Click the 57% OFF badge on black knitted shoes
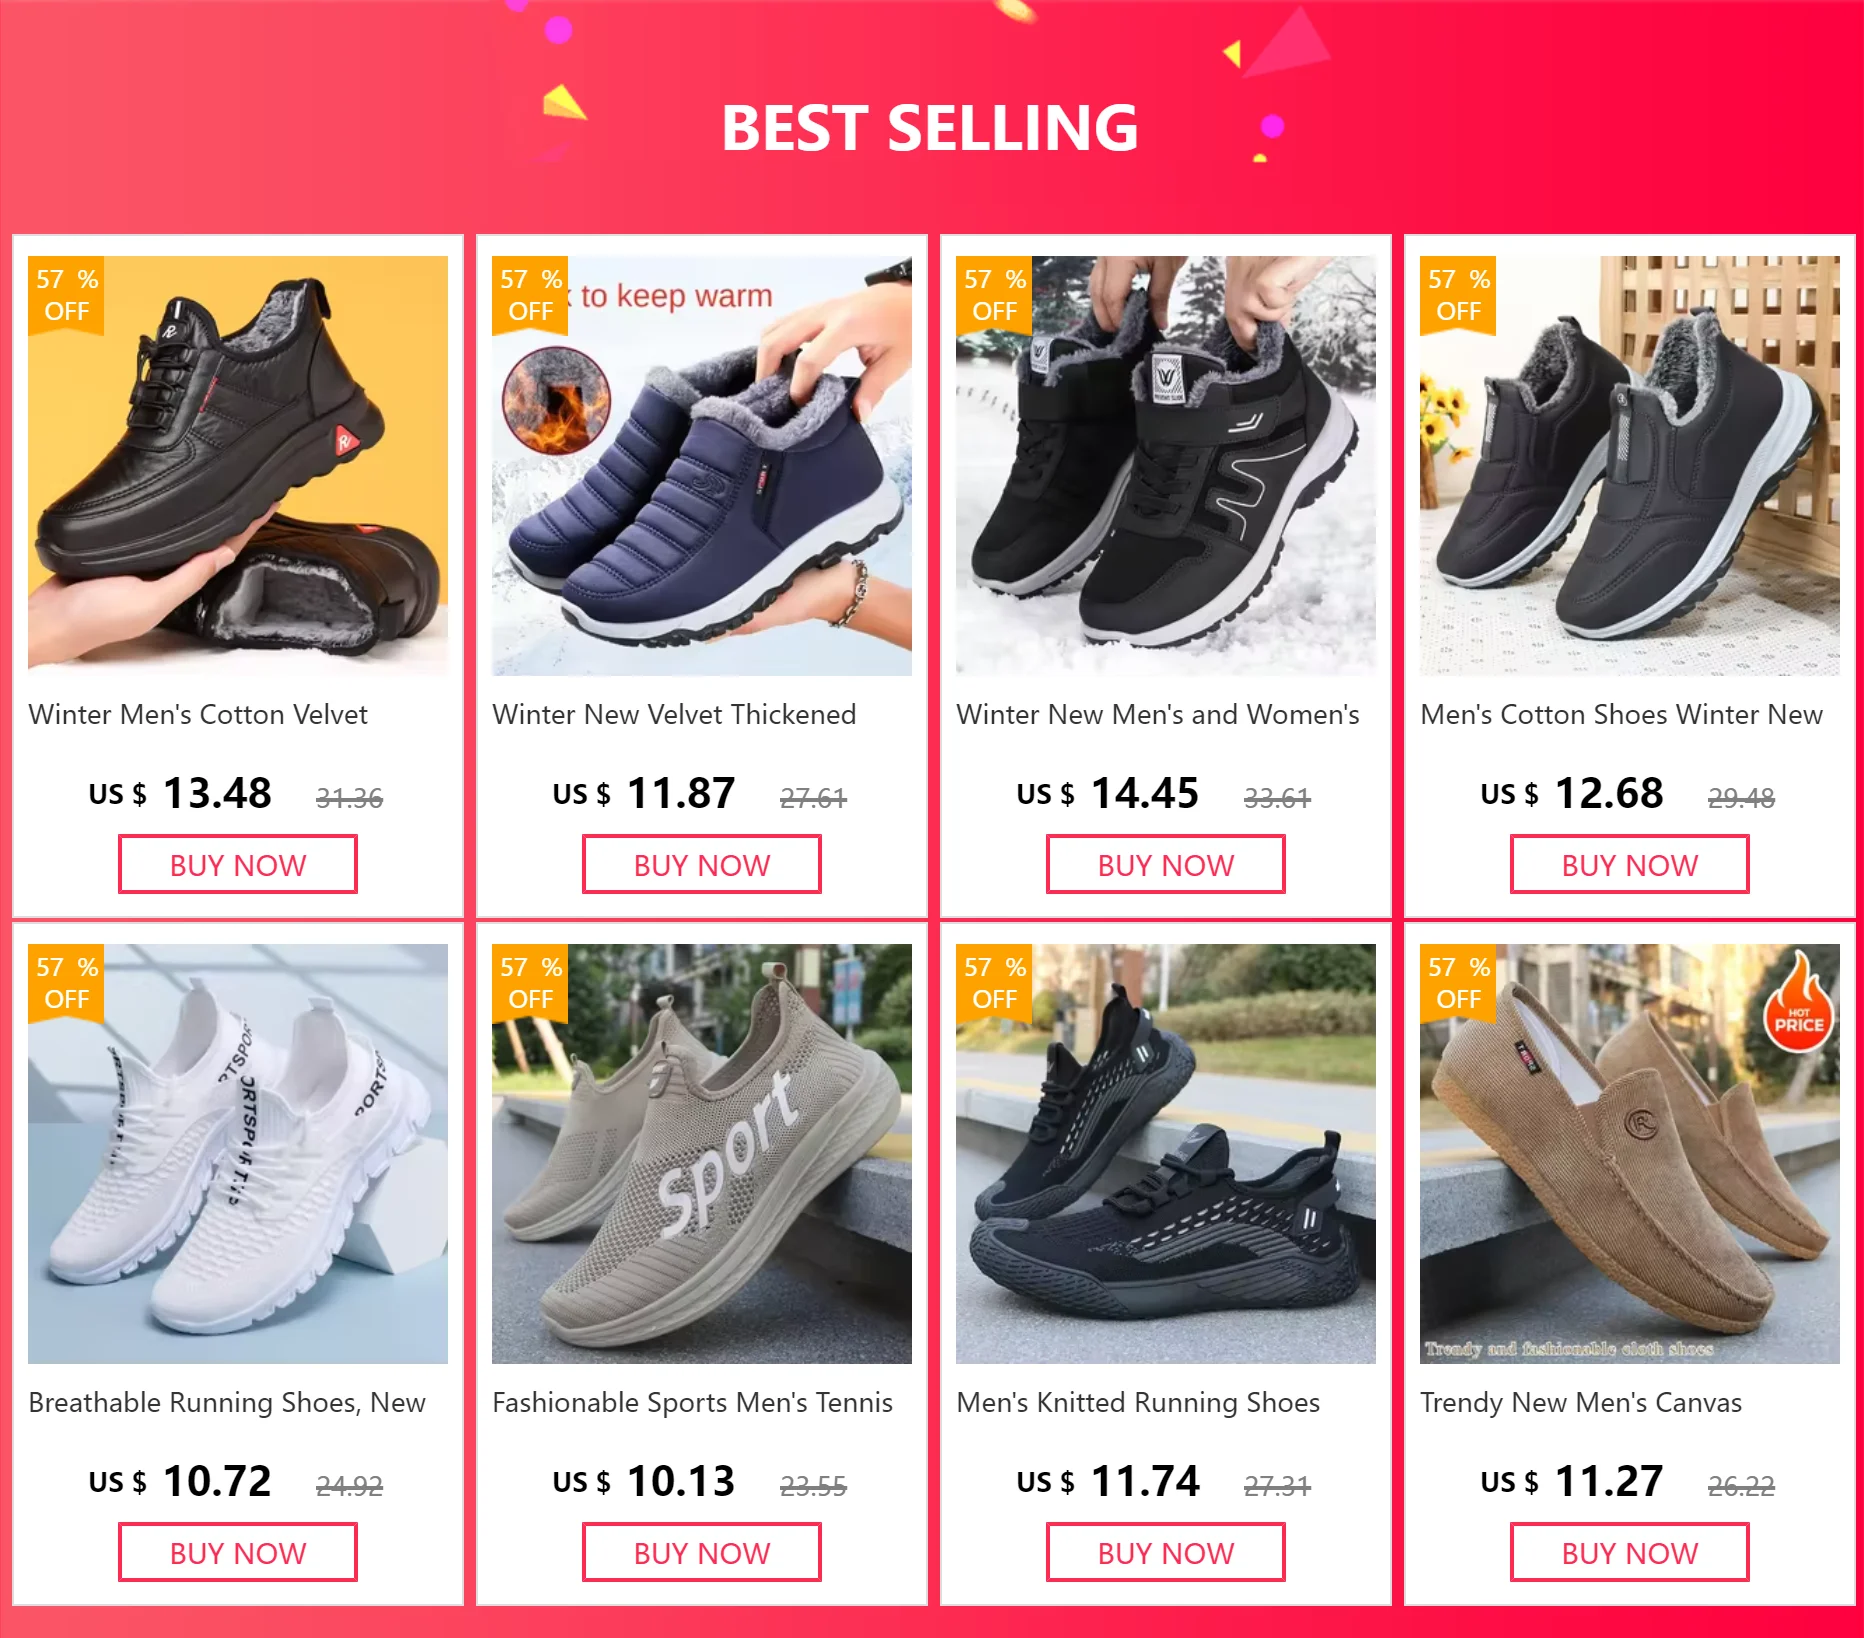The height and width of the screenshot is (1638, 1864). 994,983
